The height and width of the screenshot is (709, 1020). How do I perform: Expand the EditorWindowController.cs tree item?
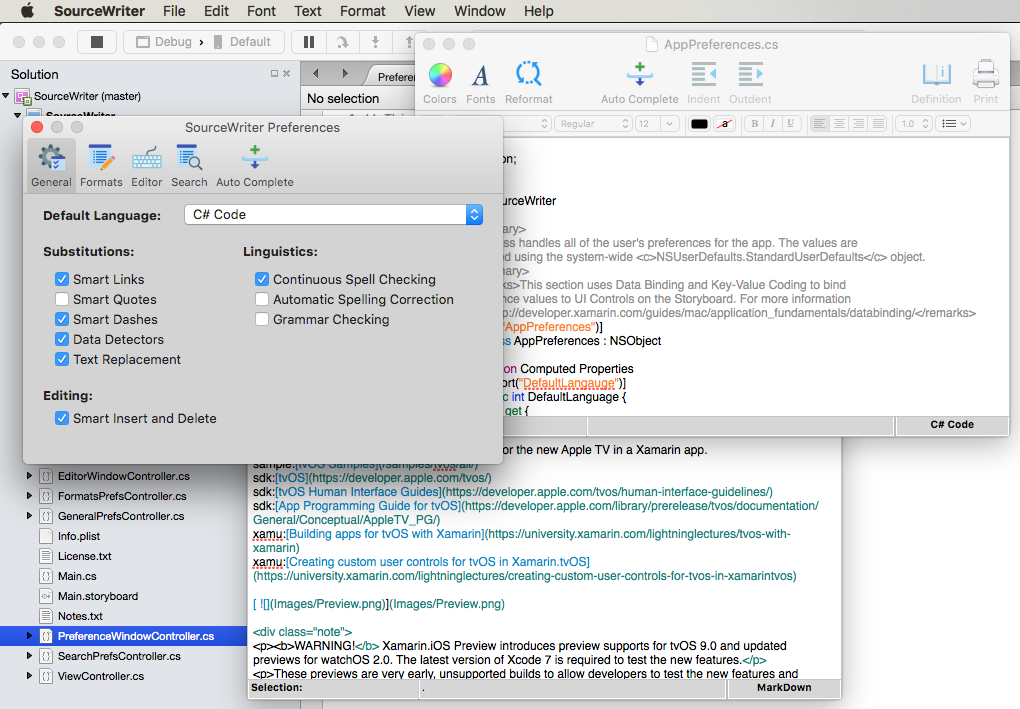click(x=28, y=475)
